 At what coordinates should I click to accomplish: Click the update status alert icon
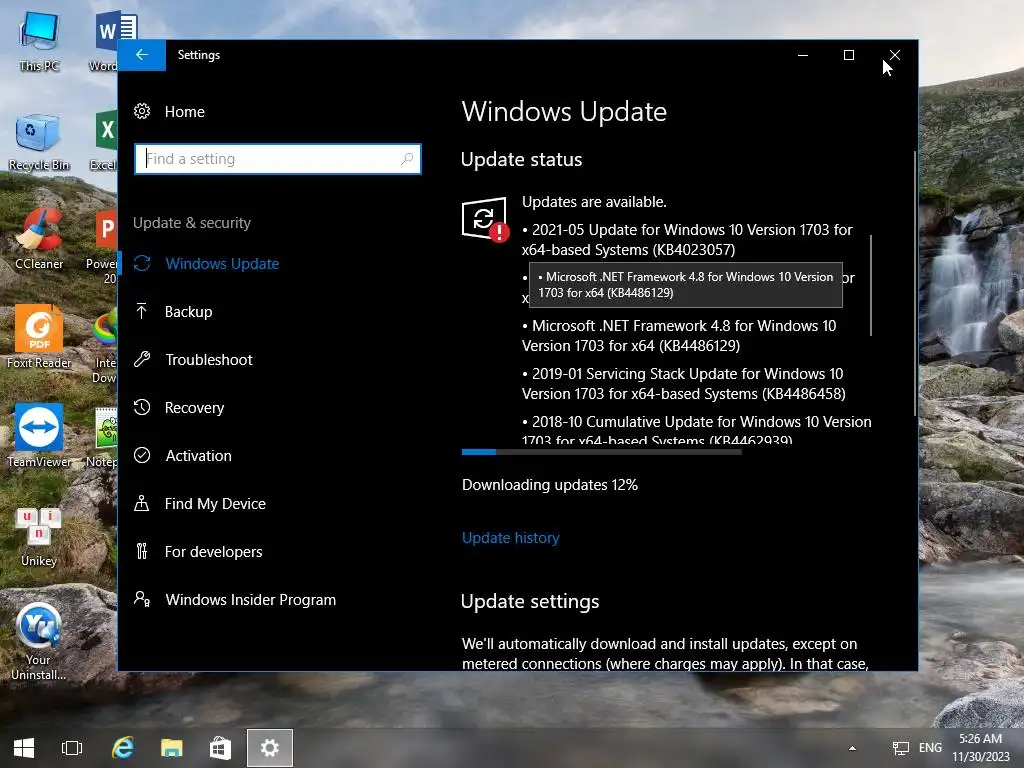(485, 219)
